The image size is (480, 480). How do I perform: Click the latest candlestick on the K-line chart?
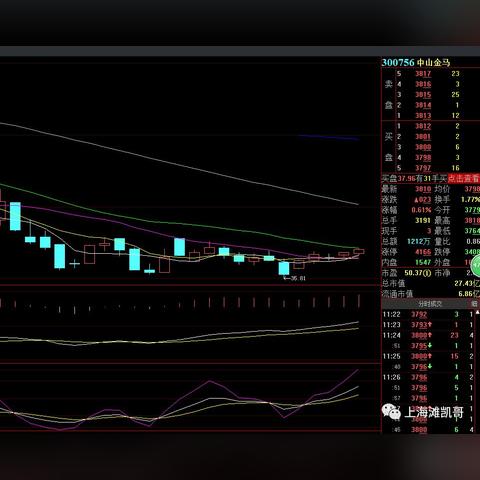359,252
